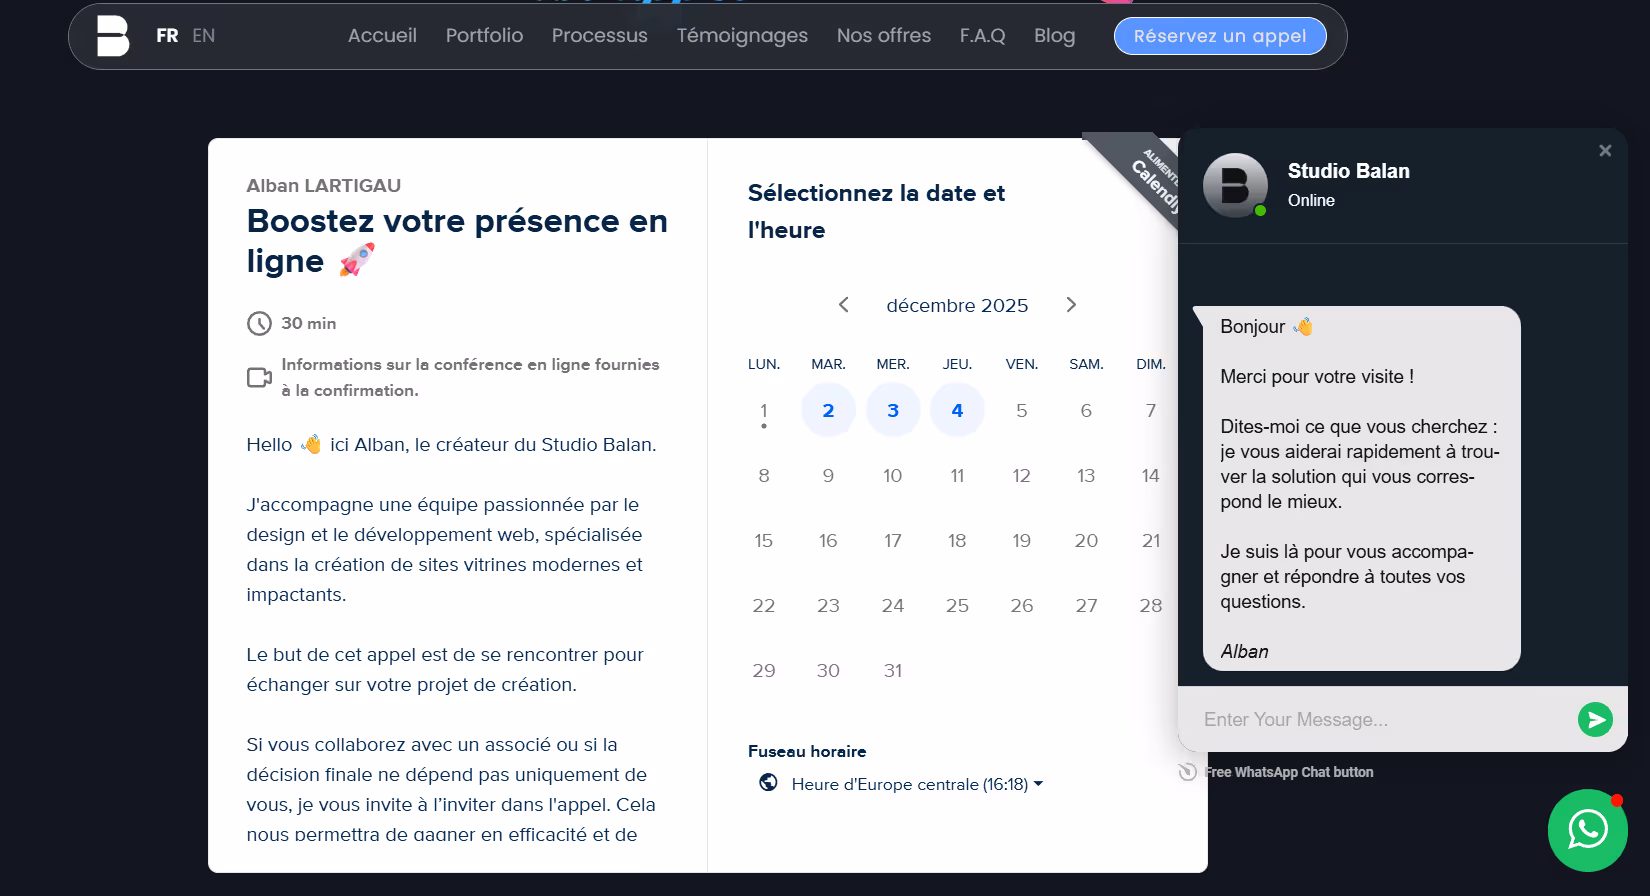The height and width of the screenshot is (896, 1650).
Task: Open the Témoignages menu item
Action: (742, 36)
